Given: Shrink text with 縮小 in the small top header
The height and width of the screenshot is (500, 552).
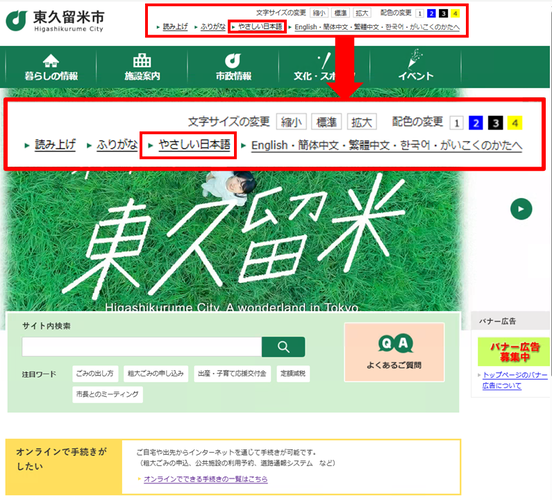Looking at the screenshot, I should 319,13.
